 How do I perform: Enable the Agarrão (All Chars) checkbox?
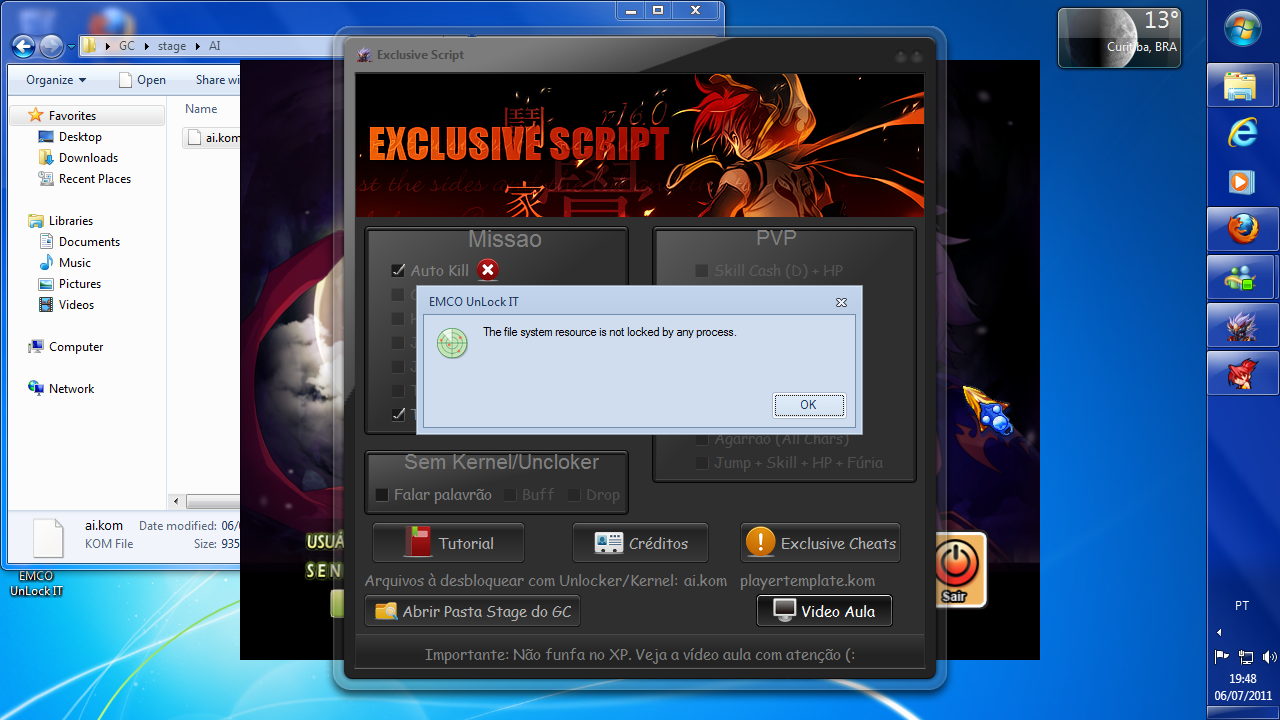point(702,439)
